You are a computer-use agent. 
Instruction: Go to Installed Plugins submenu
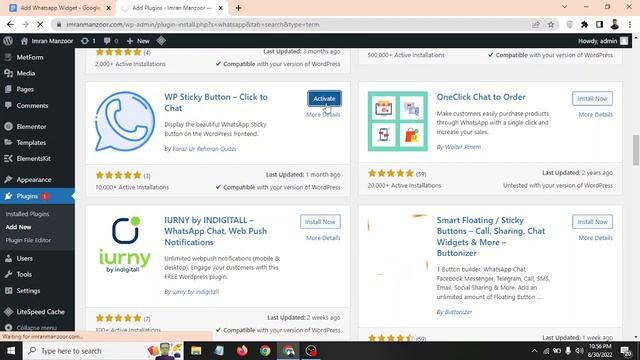pyautogui.click(x=27, y=214)
